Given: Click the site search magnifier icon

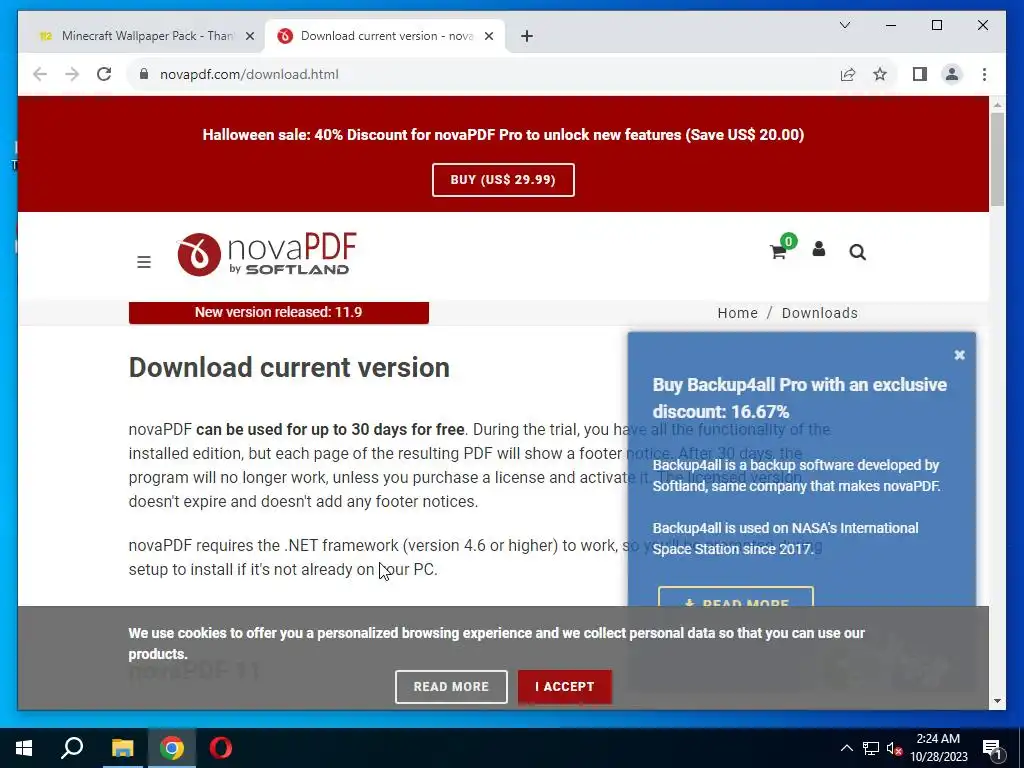Looking at the screenshot, I should [857, 252].
